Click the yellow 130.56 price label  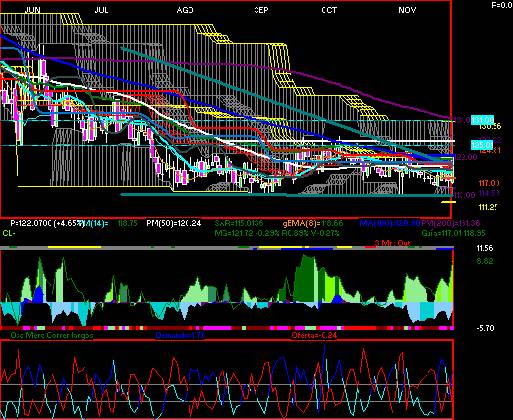point(490,126)
